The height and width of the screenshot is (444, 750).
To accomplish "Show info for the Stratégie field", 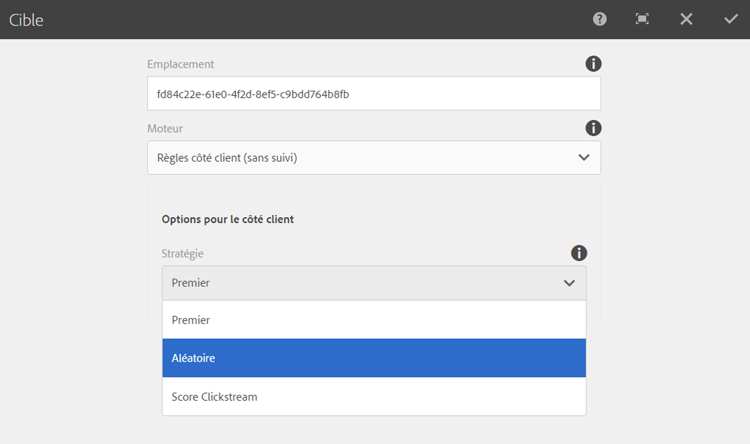I will point(579,254).
